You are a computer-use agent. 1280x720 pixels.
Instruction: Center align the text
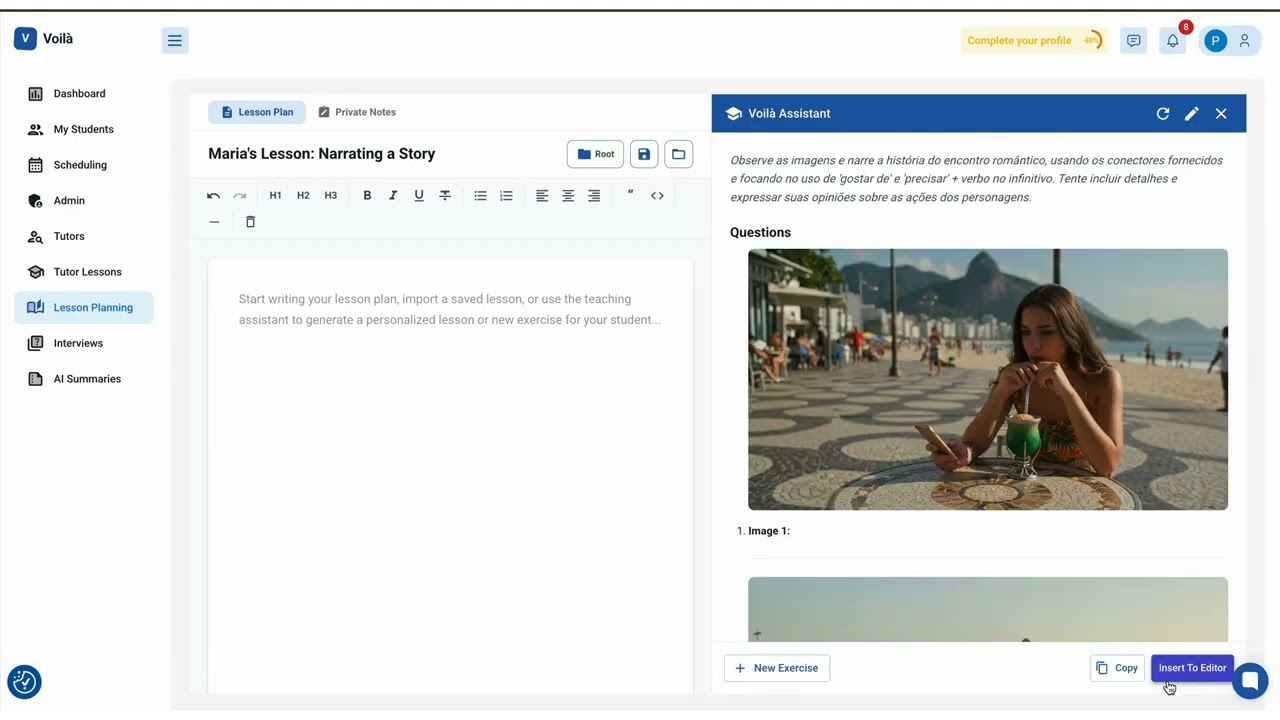tap(568, 196)
